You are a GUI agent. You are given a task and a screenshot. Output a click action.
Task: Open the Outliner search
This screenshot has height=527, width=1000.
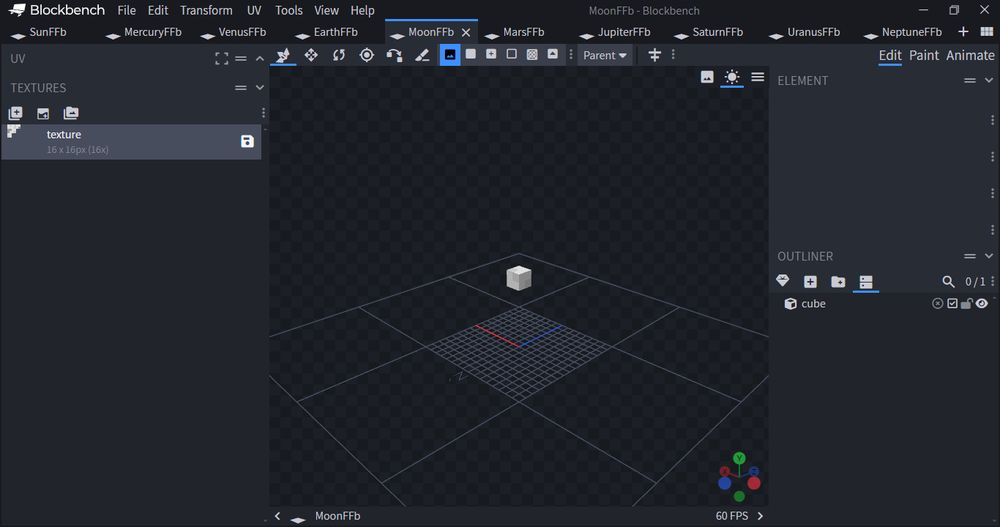tap(948, 281)
